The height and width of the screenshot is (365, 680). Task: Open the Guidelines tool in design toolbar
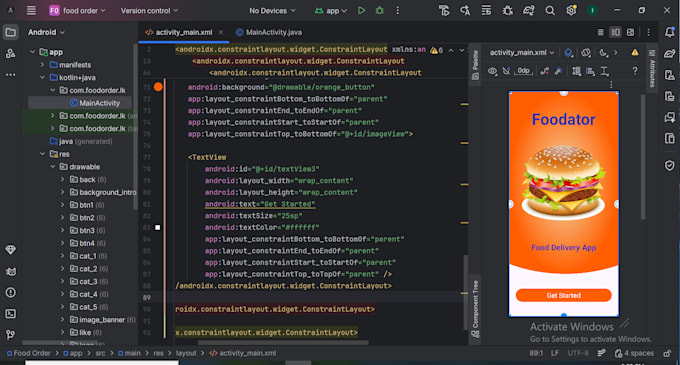(x=605, y=71)
